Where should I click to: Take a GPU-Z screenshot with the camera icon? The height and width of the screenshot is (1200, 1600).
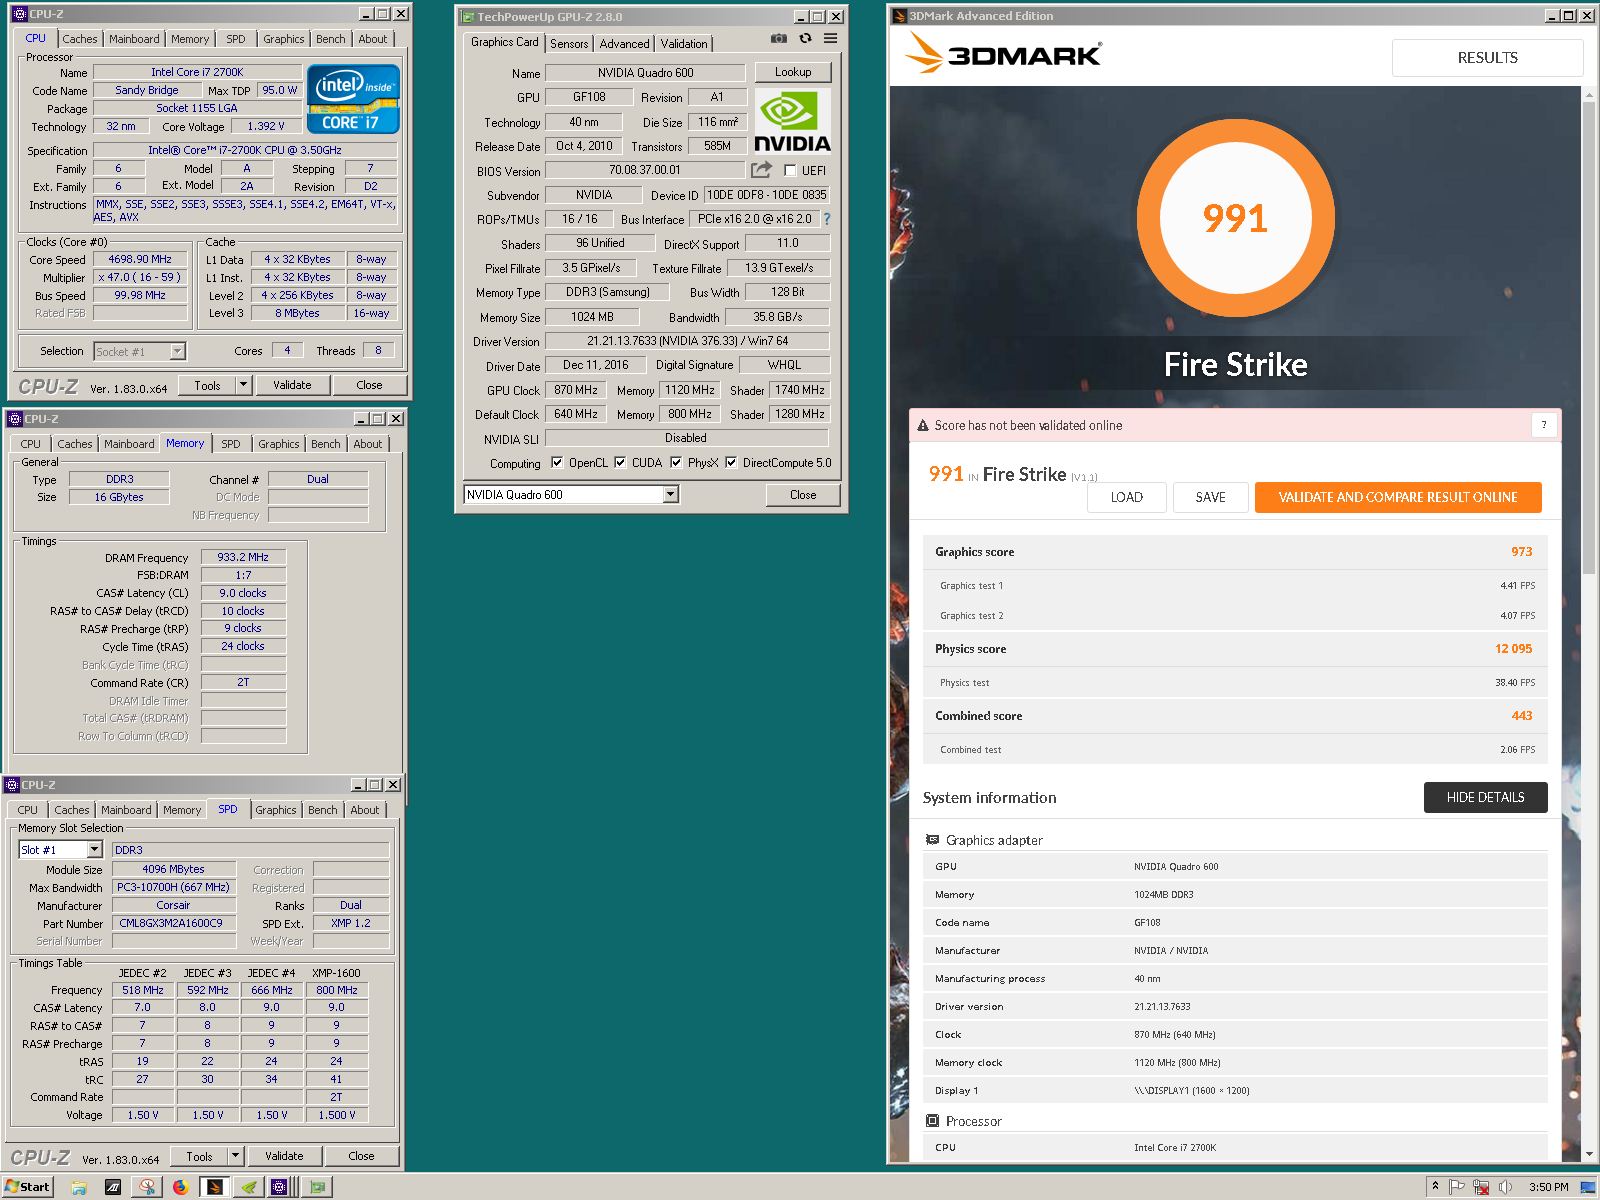click(x=778, y=39)
